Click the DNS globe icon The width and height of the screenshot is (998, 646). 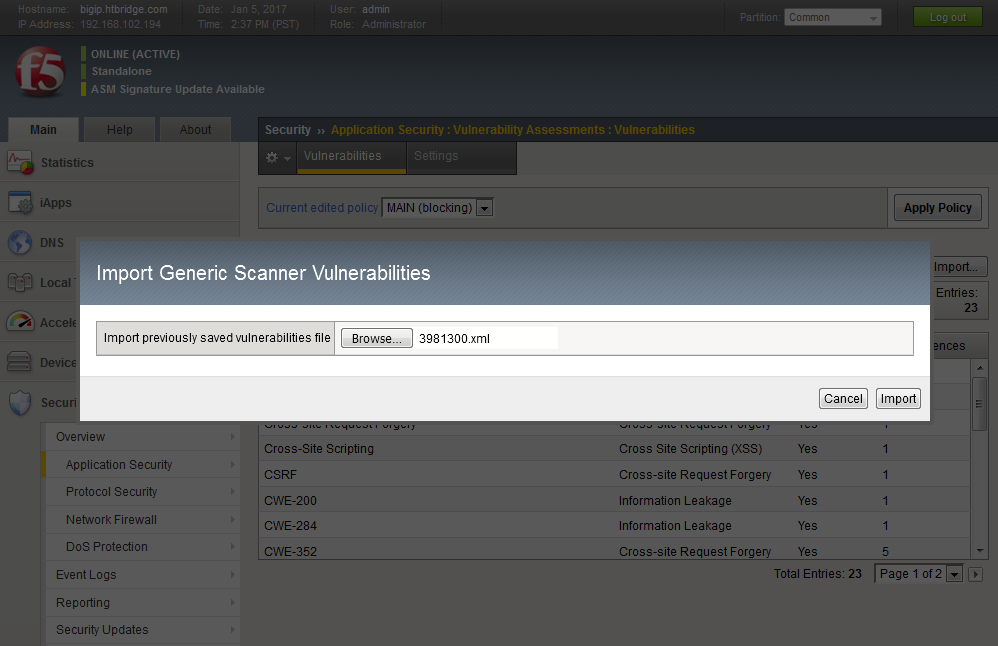click(x=20, y=242)
